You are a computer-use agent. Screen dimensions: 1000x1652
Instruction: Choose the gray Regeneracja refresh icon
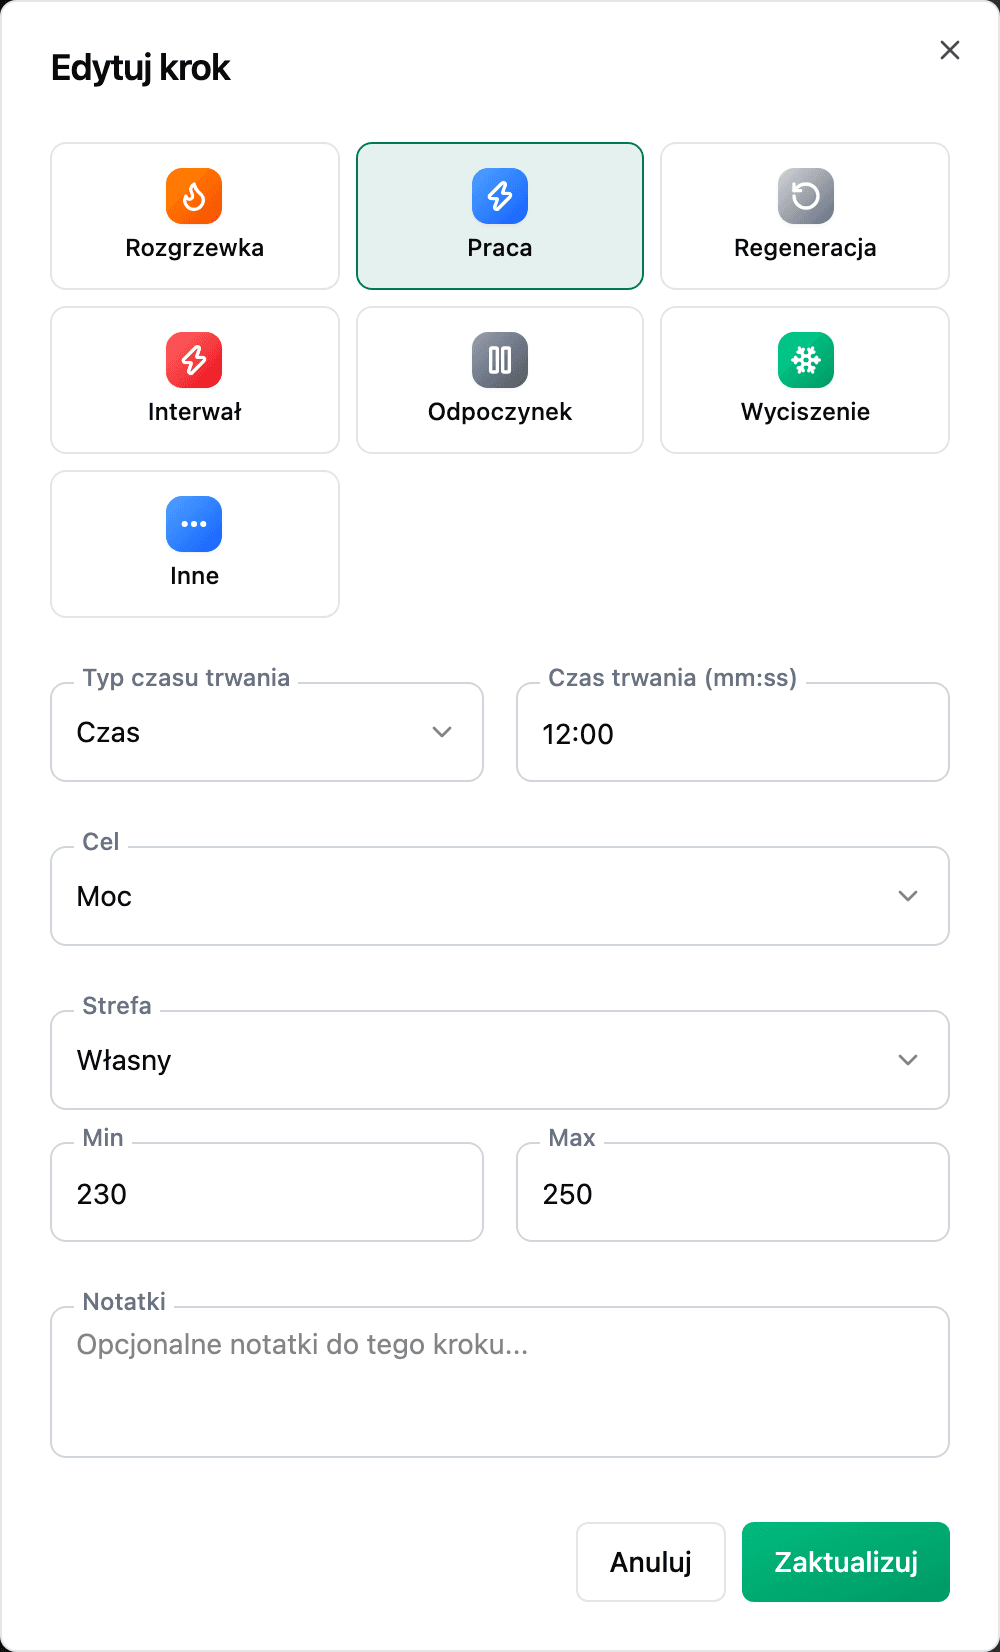point(806,196)
